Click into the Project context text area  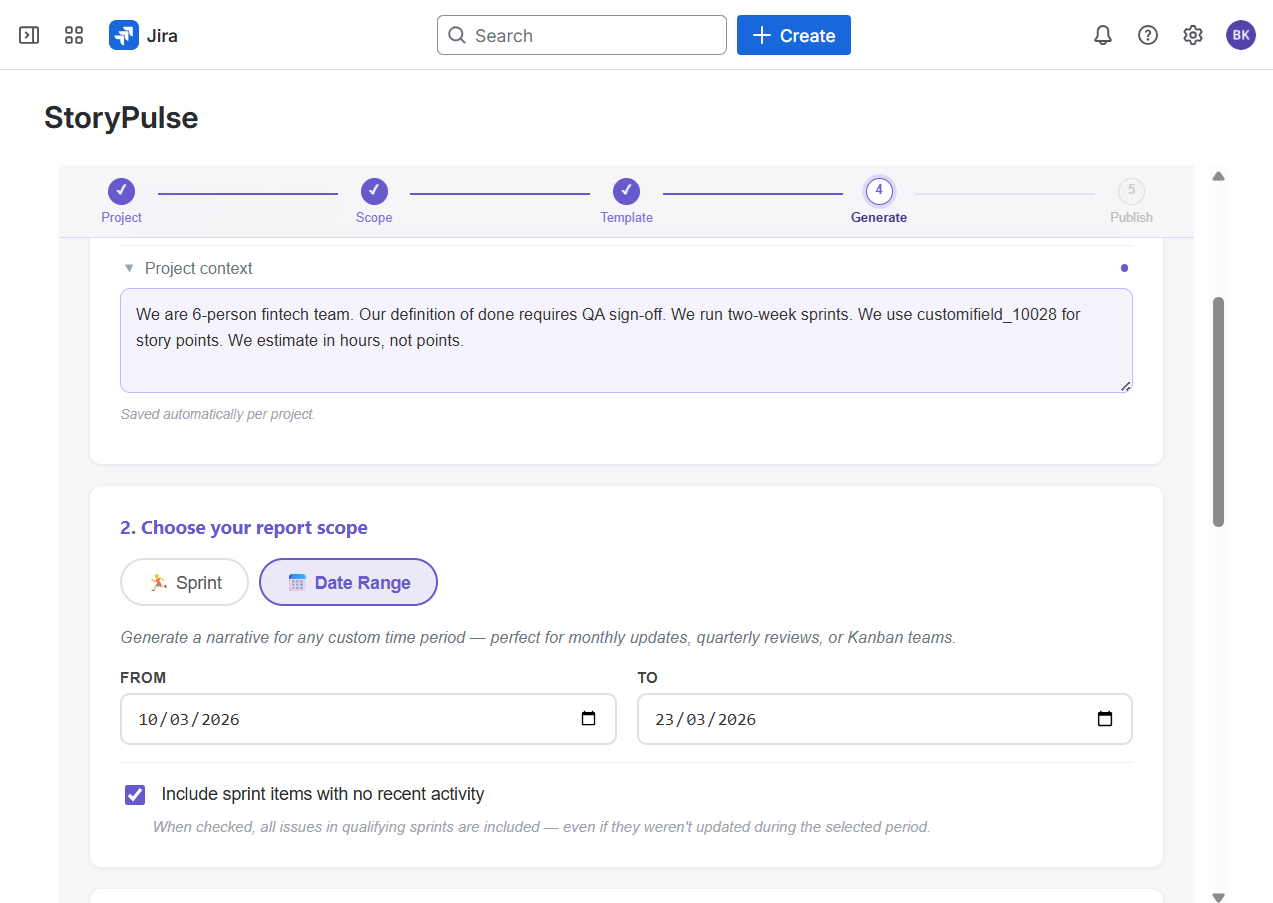click(626, 340)
